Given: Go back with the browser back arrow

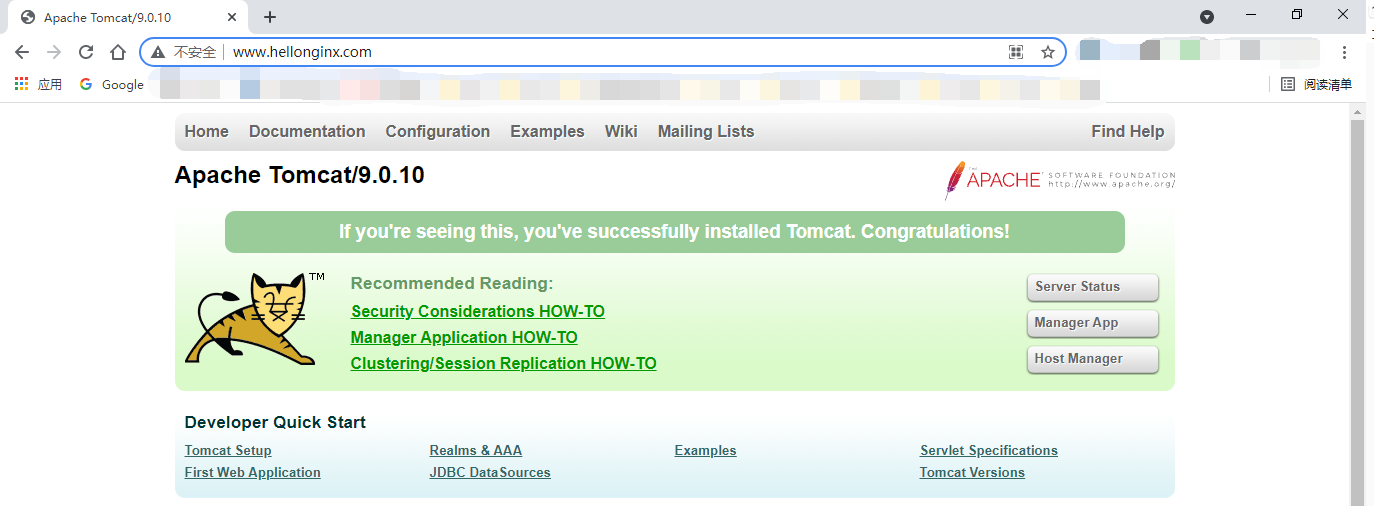Looking at the screenshot, I should [22, 52].
